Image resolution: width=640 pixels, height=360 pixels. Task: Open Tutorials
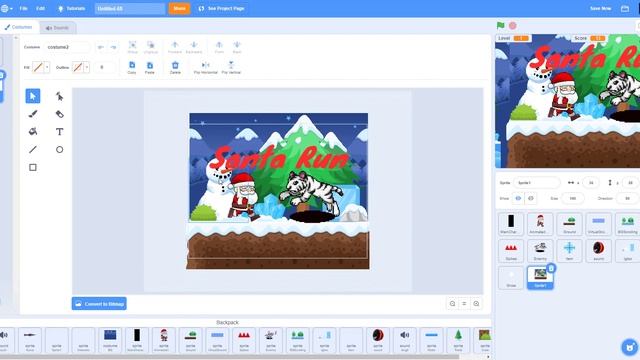pos(71,8)
